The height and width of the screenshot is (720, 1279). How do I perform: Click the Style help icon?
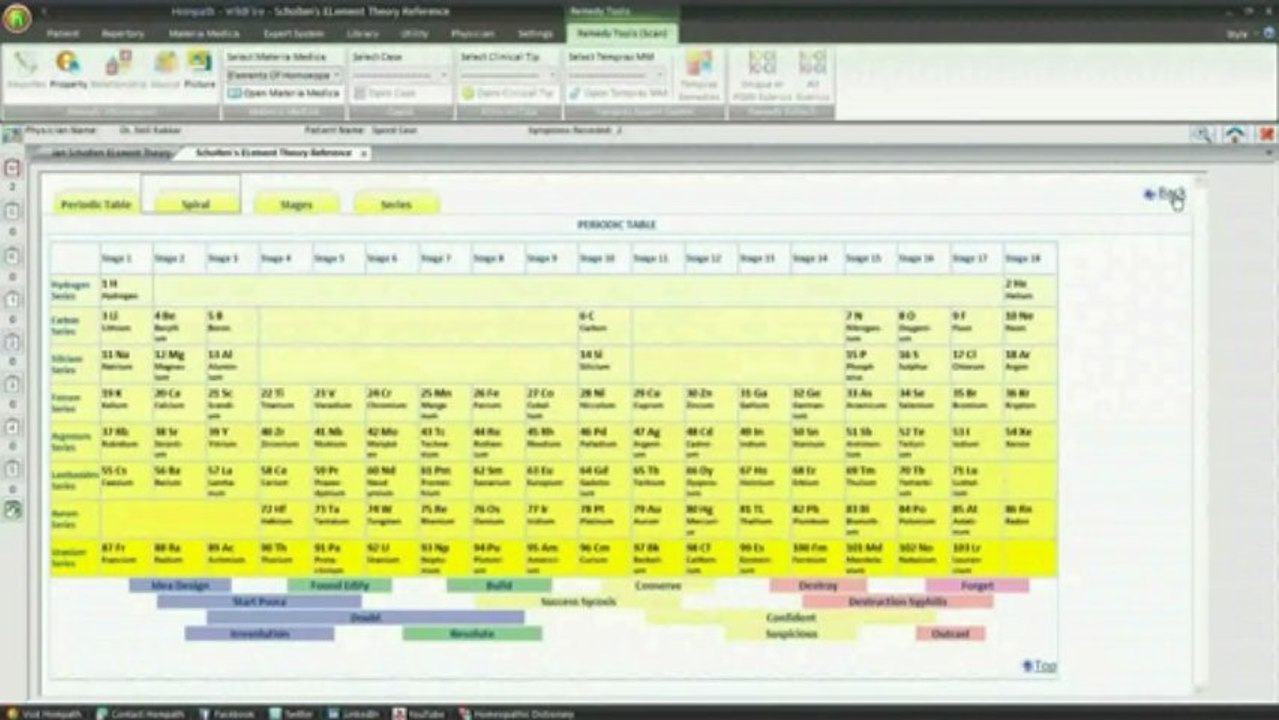coord(1268,33)
